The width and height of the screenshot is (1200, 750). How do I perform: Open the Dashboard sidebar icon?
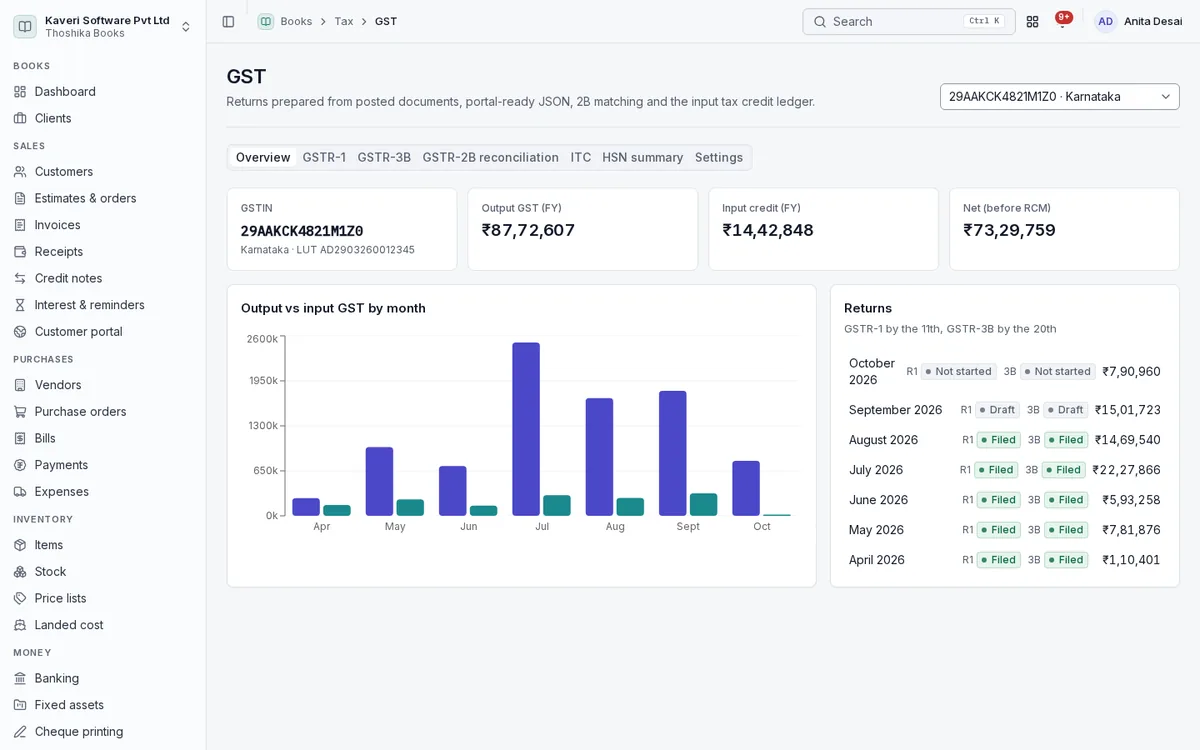click(x=20, y=92)
